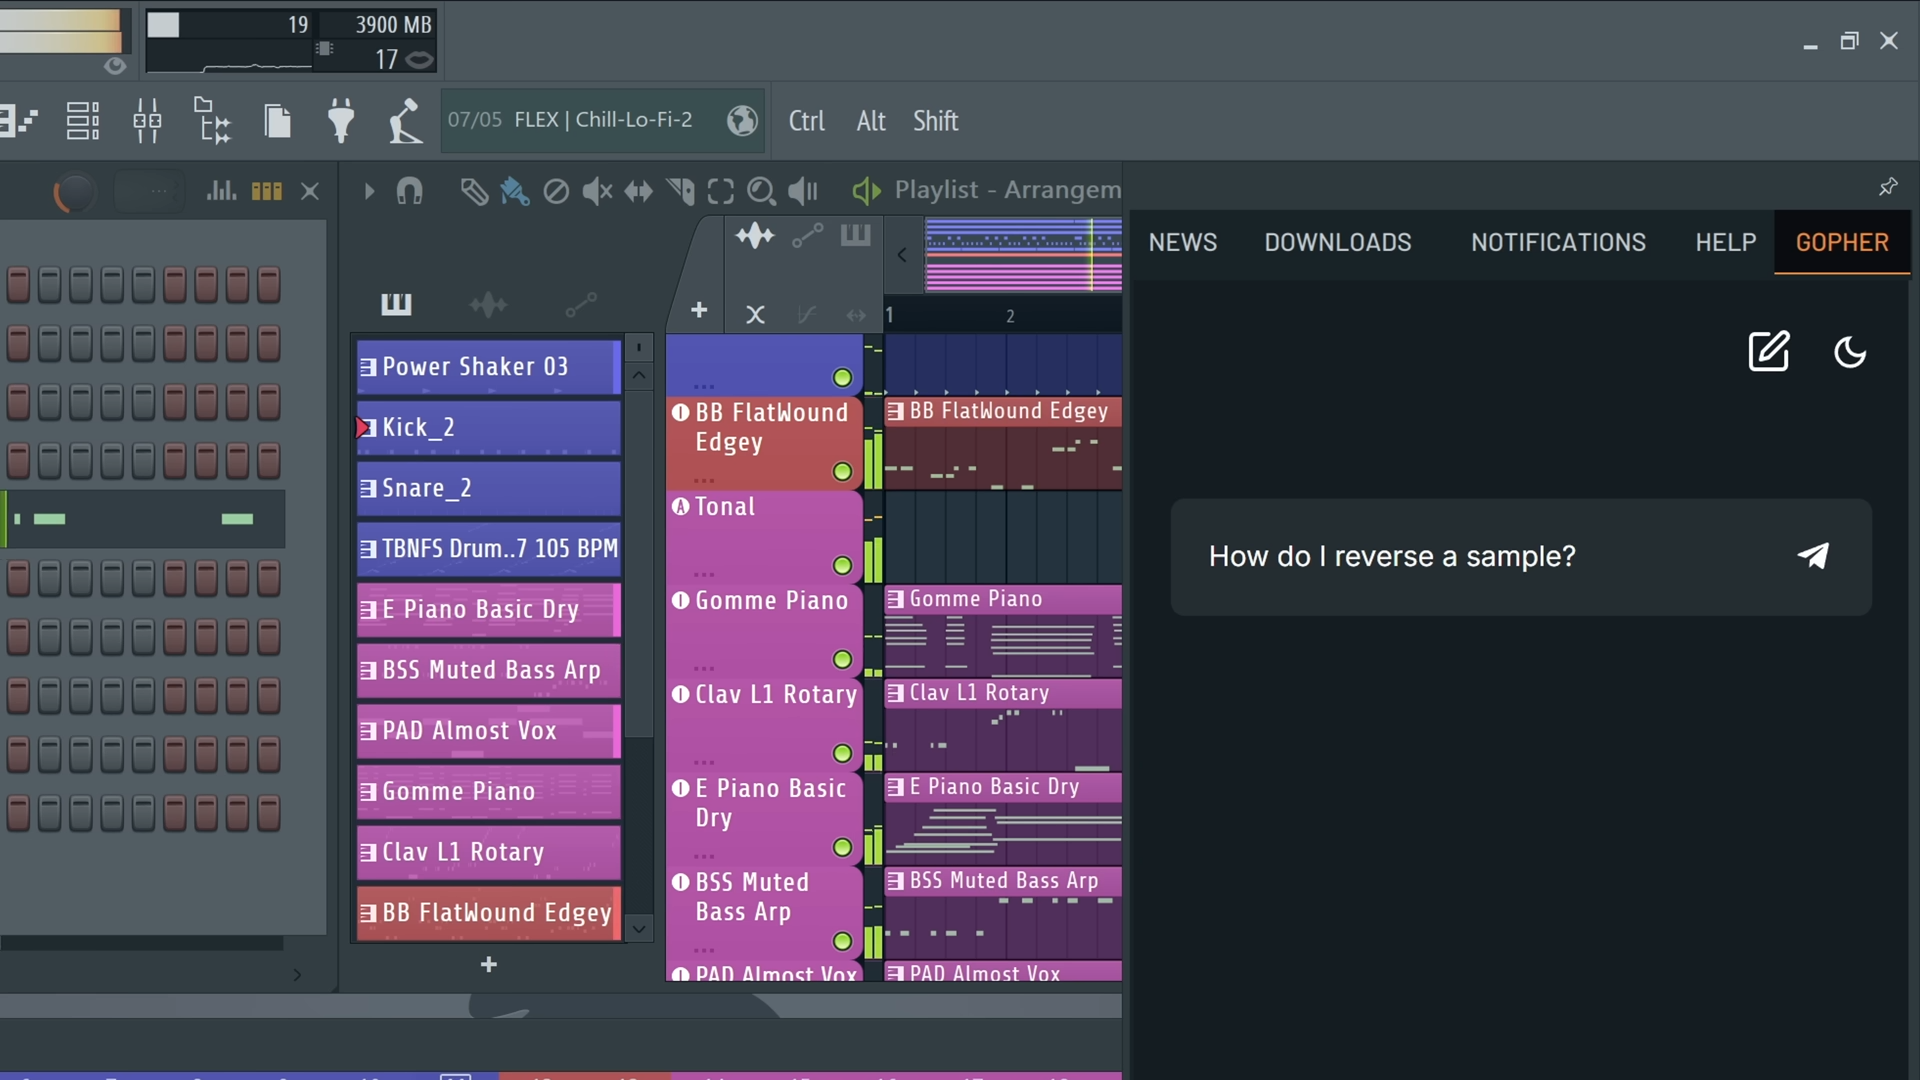Mute the Tonal track green light

pyautogui.click(x=842, y=566)
